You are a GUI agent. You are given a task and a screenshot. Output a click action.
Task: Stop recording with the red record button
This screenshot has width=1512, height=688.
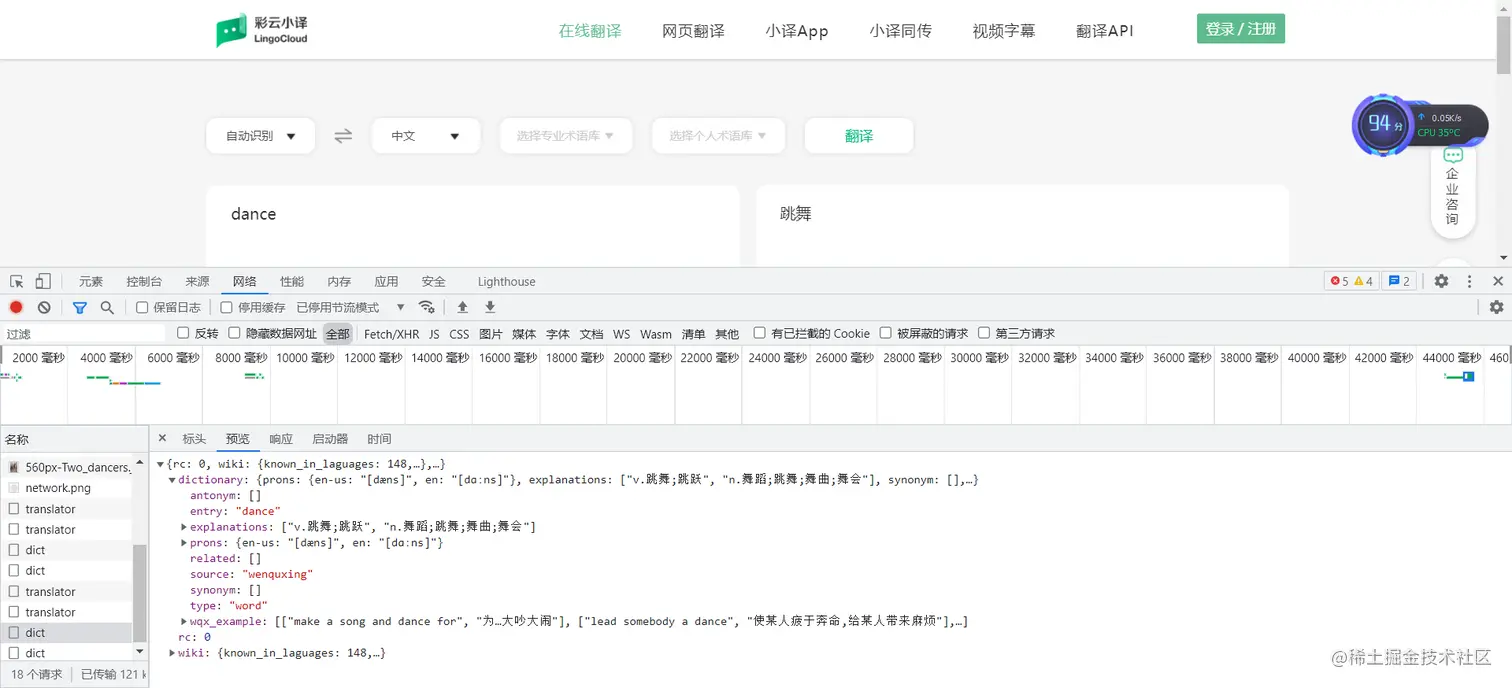point(16,308)
